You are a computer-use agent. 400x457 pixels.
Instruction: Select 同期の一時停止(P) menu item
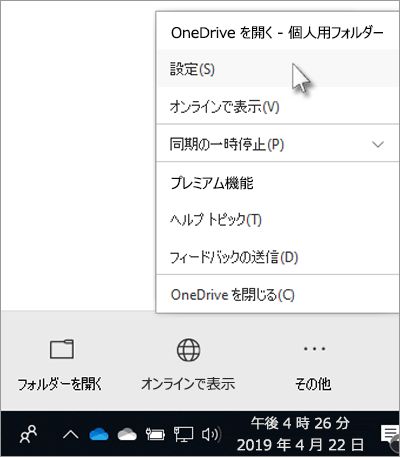(x=278, y=144)
